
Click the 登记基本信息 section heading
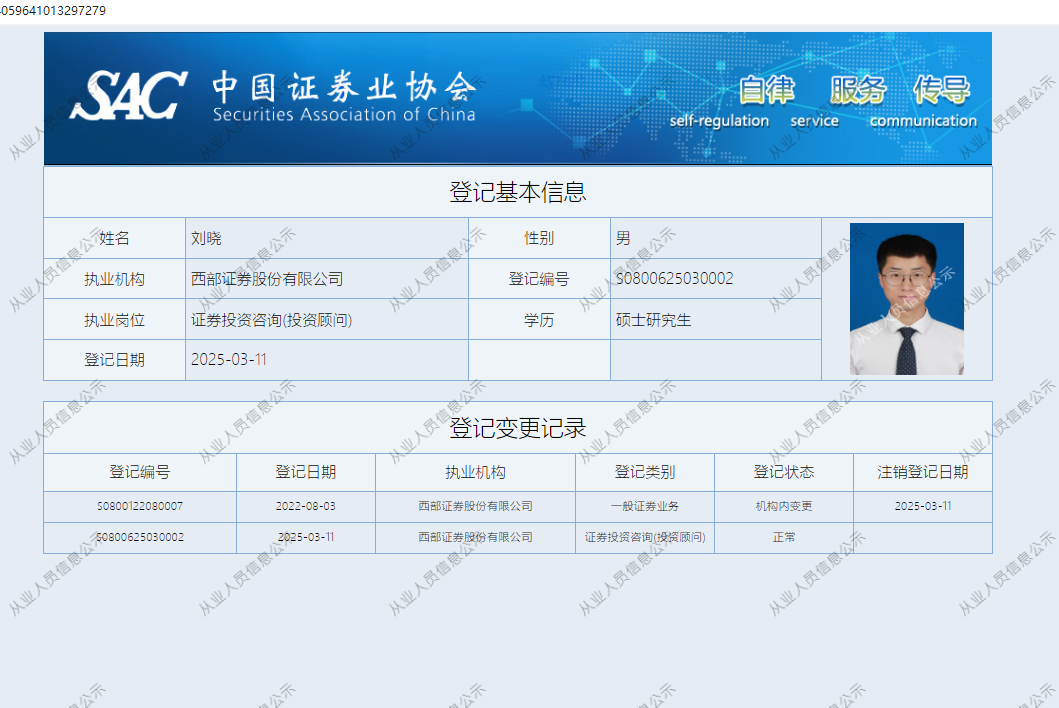pyautogui.click(x=517, y=192)
